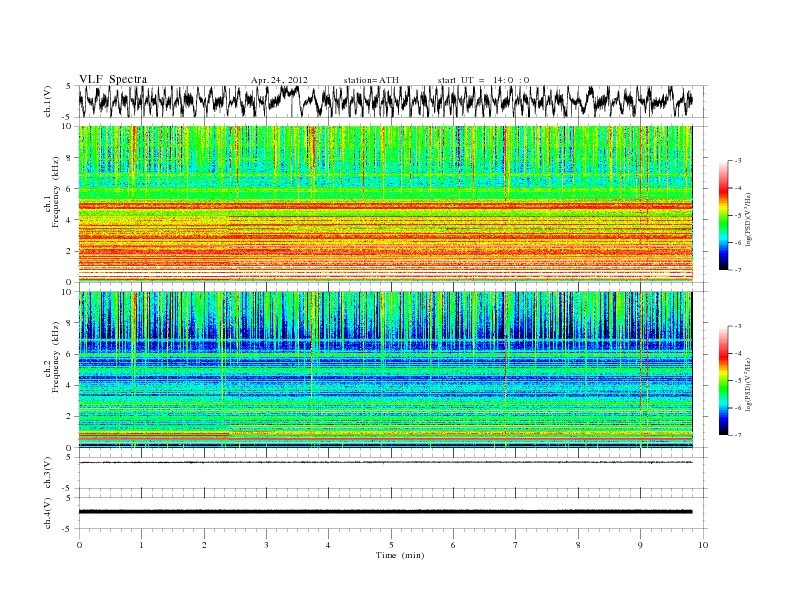Click the ch.1 voltage waveform trace
Screen dimensions: 792x612
(x=385, y=101)
